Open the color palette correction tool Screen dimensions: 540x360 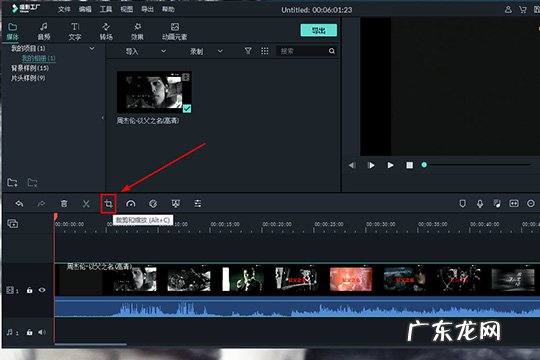click(153, 204)
